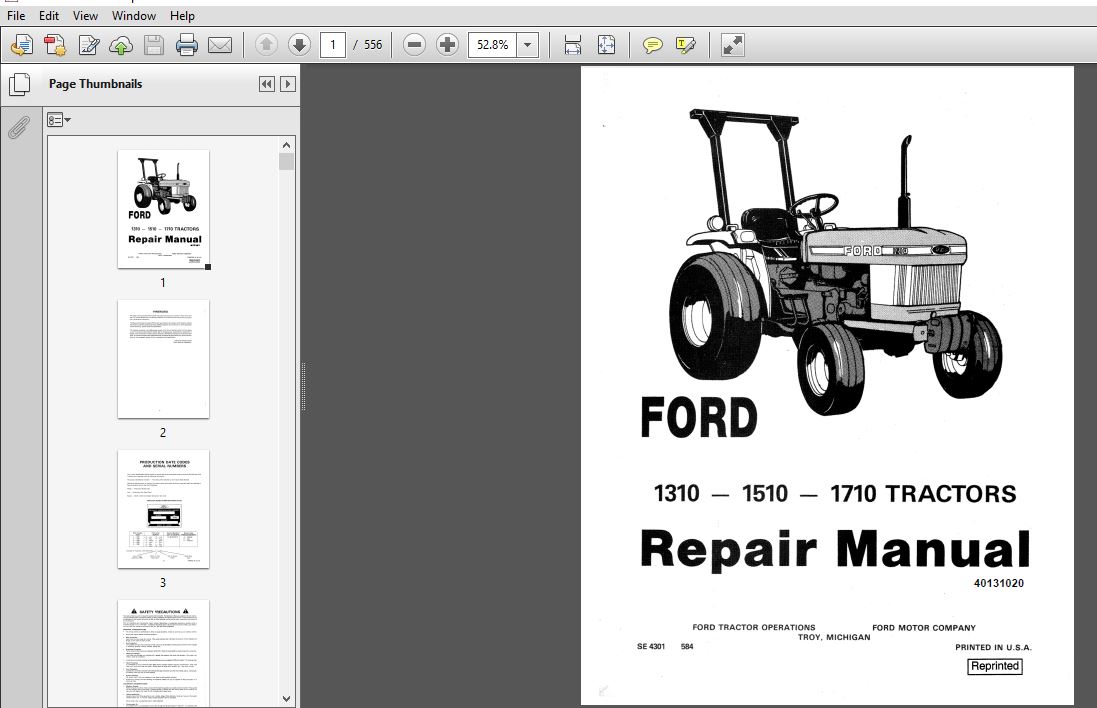Viewport: 1097px width, 708px height.
Task: Click the Email envelope icon
Action: click(x=220, y=45)
